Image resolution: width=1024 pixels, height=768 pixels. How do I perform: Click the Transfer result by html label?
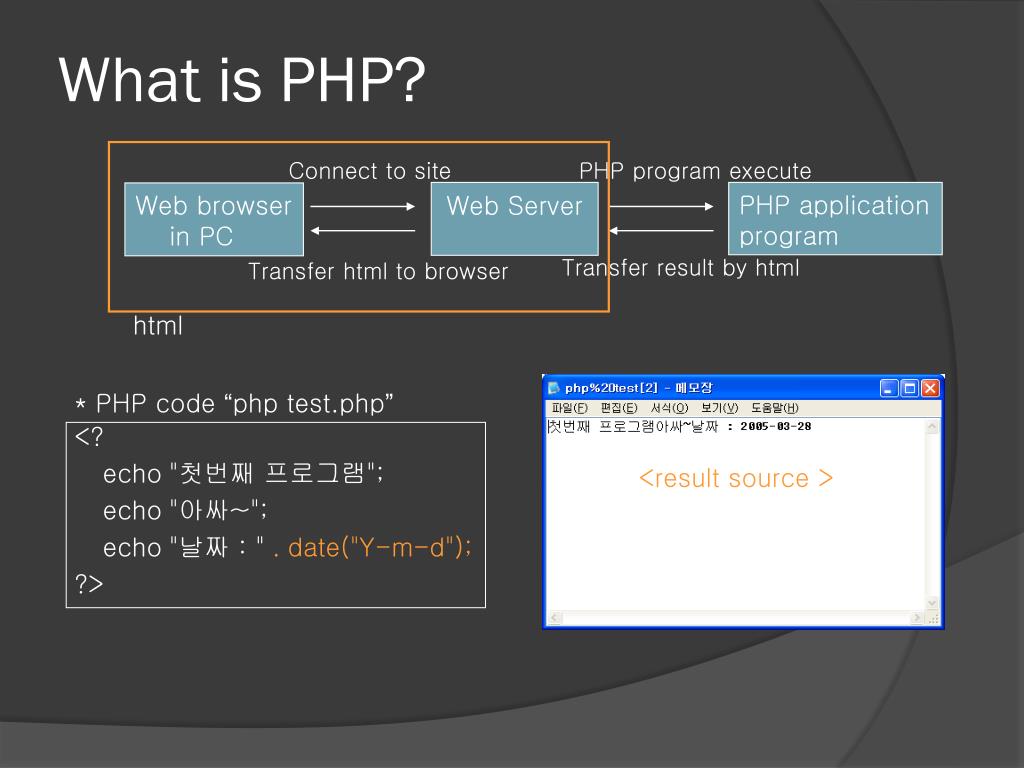(x=680, y=268)
